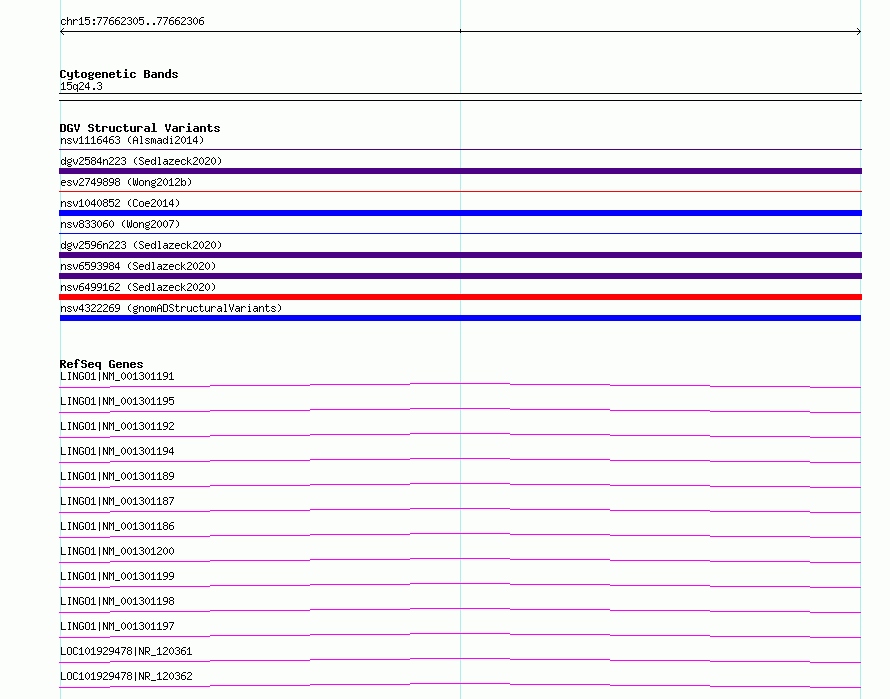Viewport: 890px width, 699px height.
Task: Select transcript LINGO1|NM_001301191
Action: click(117, 376)
